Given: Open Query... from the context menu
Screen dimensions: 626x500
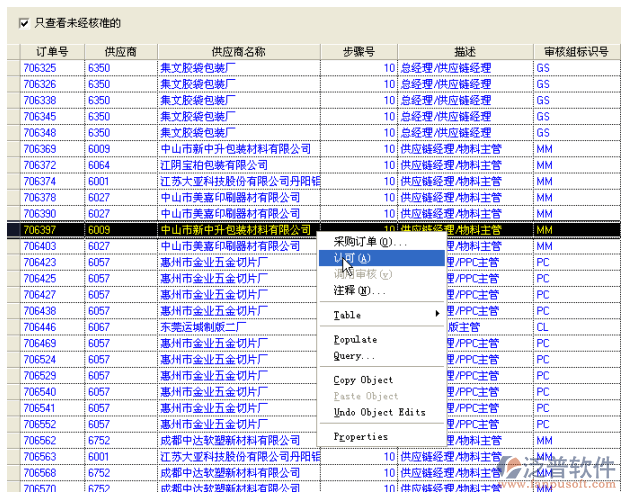Looking at the screenshot, I should [354, 356].
